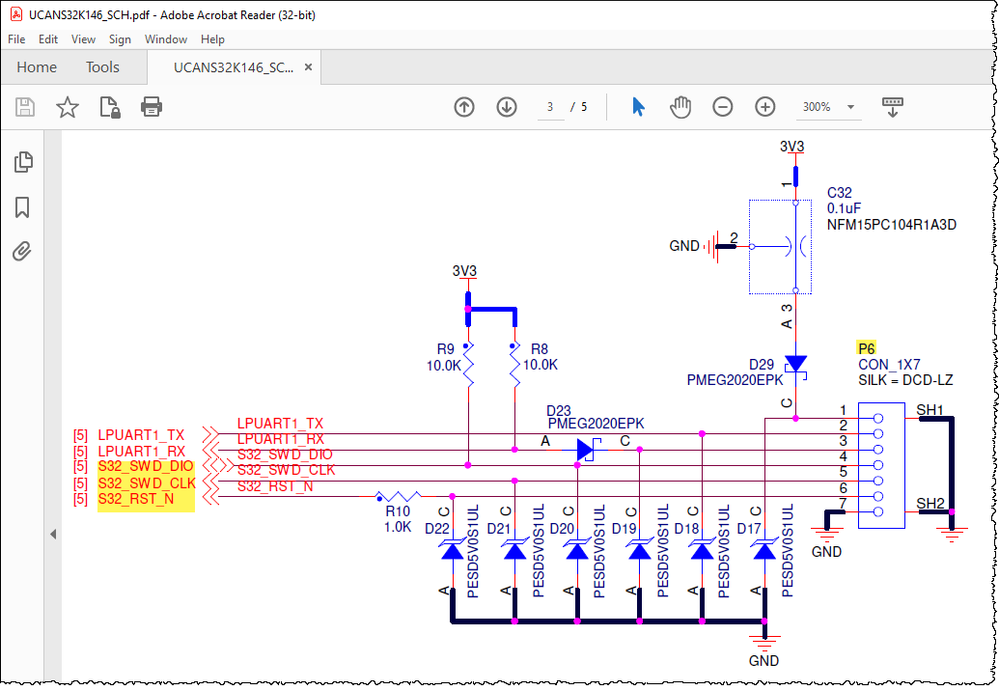Screen dimensions: 999x687
Task: Select the arrow Selection tool
Action: [x=638, y=107]
